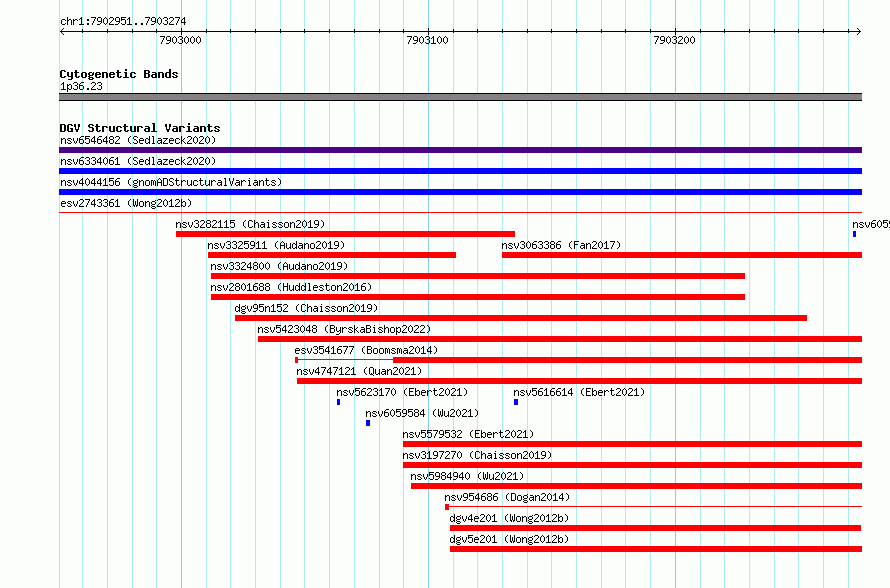Open nsv3325911 (Audano2019) variant label
Viewport: 890px width, 588px height.
[276, 245]
